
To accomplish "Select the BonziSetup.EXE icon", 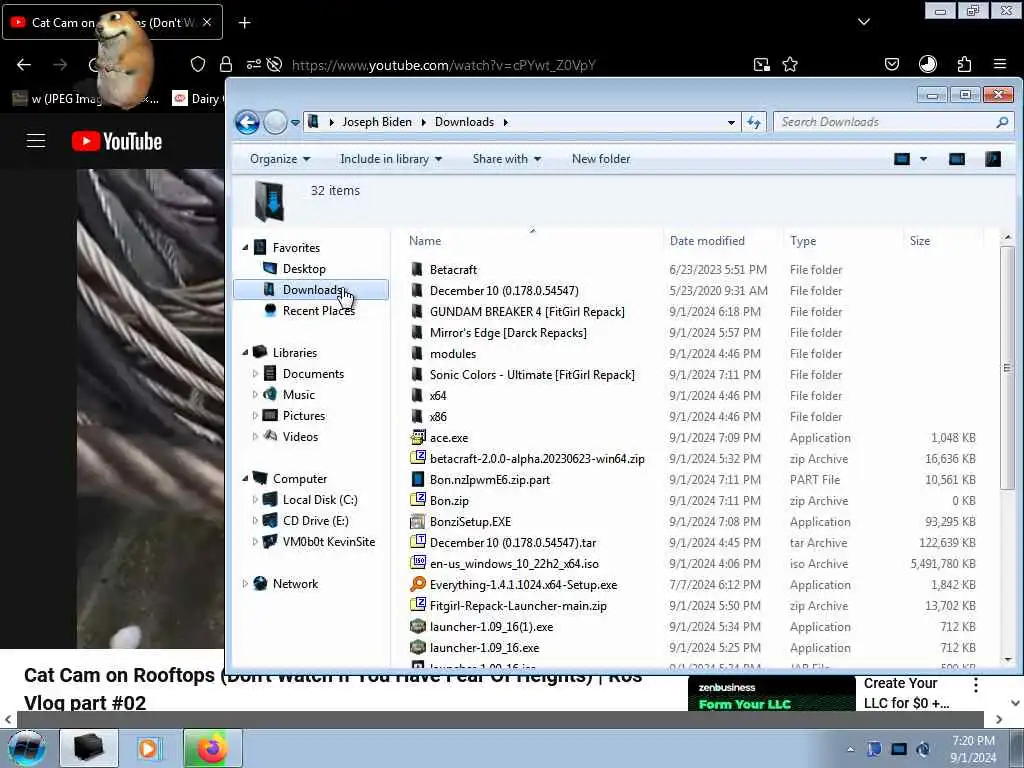I will point(417,521).
